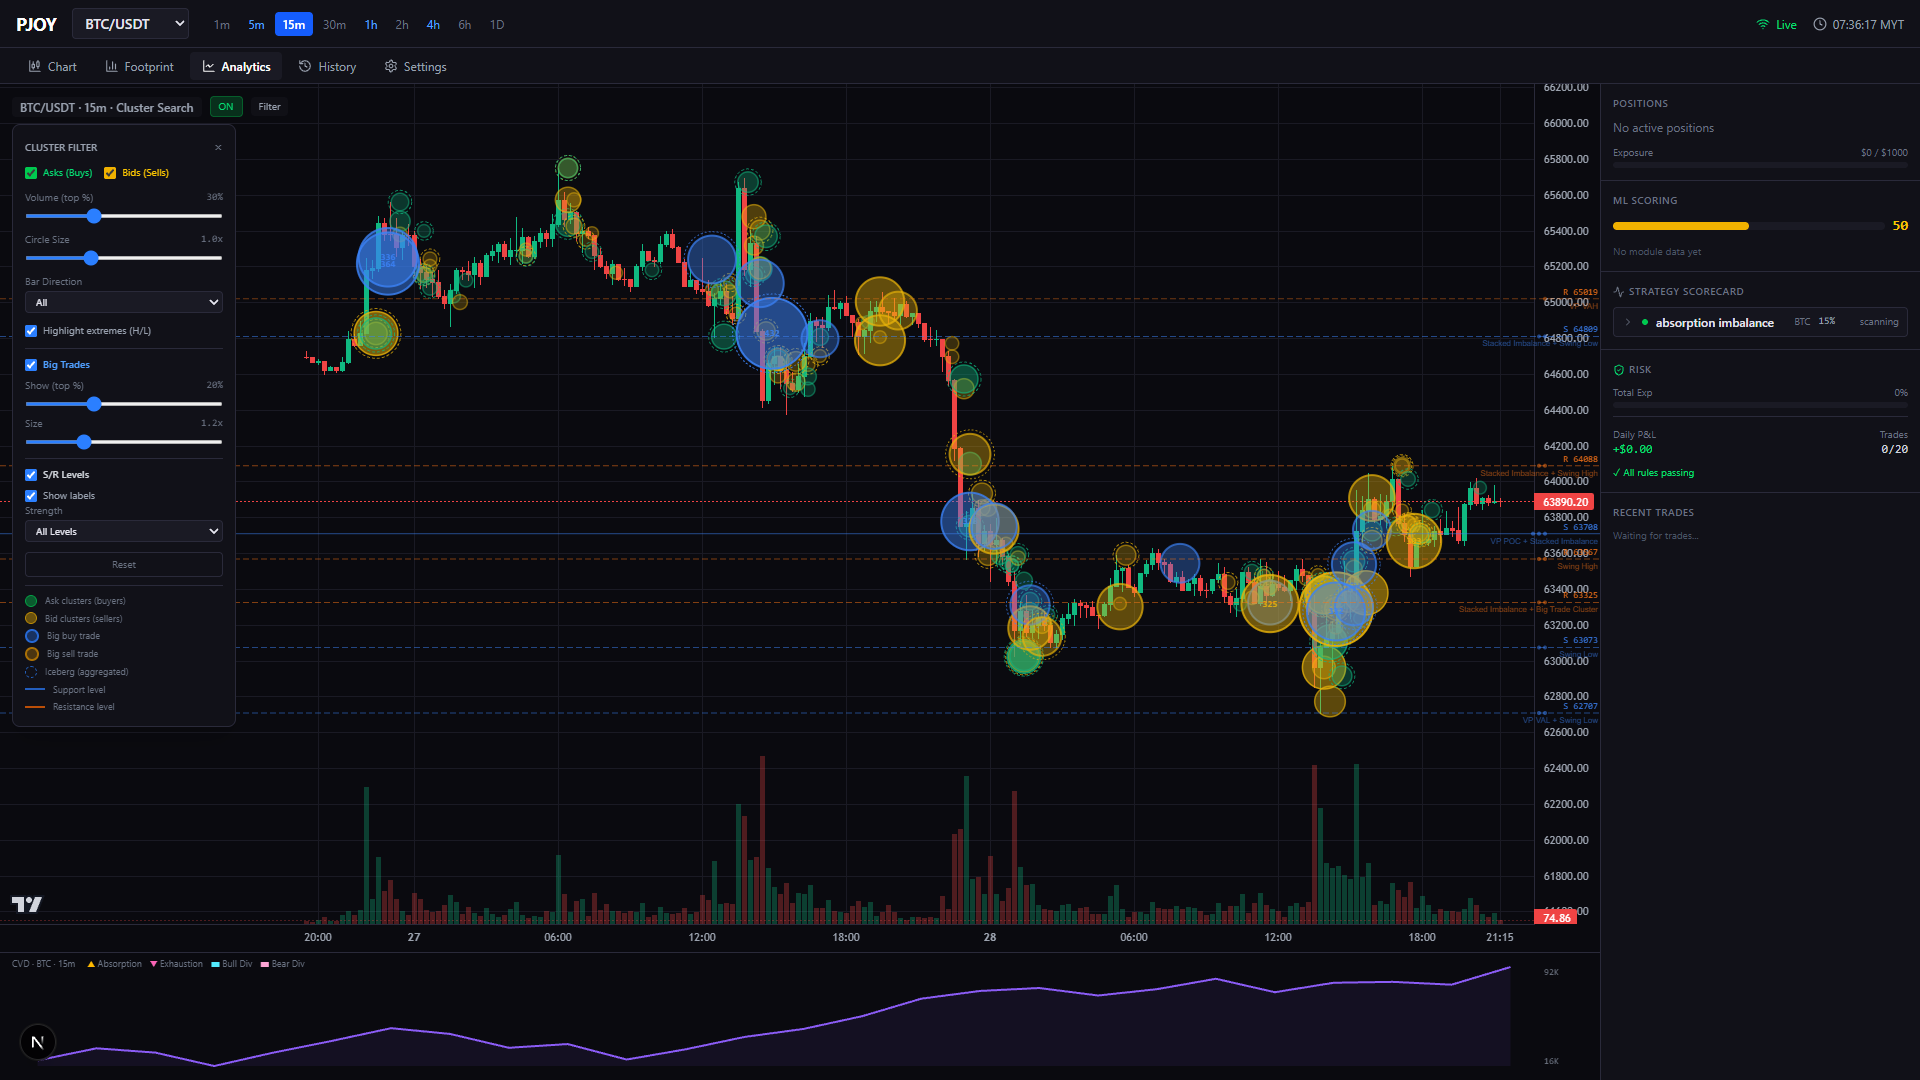Click the TradingView logo icon

tap(27, 904)
